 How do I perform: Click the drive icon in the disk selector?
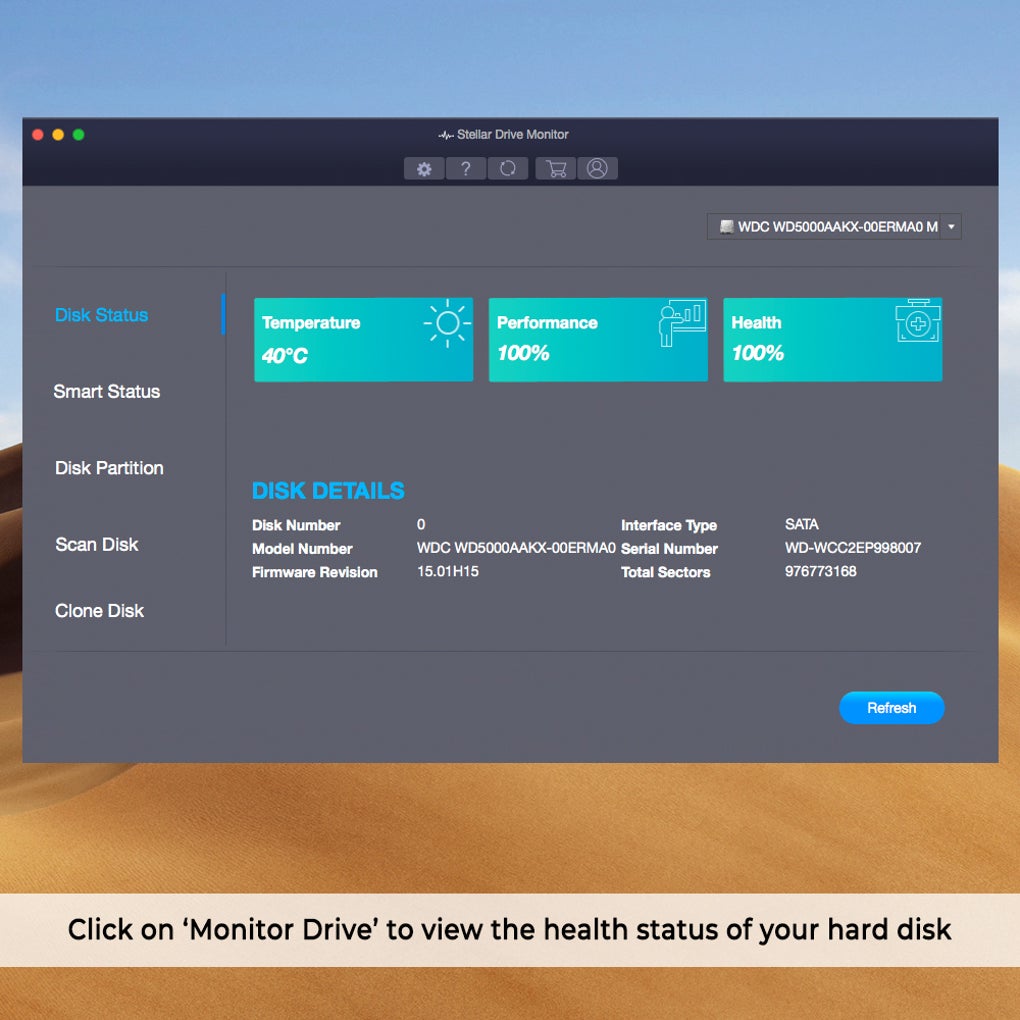pos(727,226)
